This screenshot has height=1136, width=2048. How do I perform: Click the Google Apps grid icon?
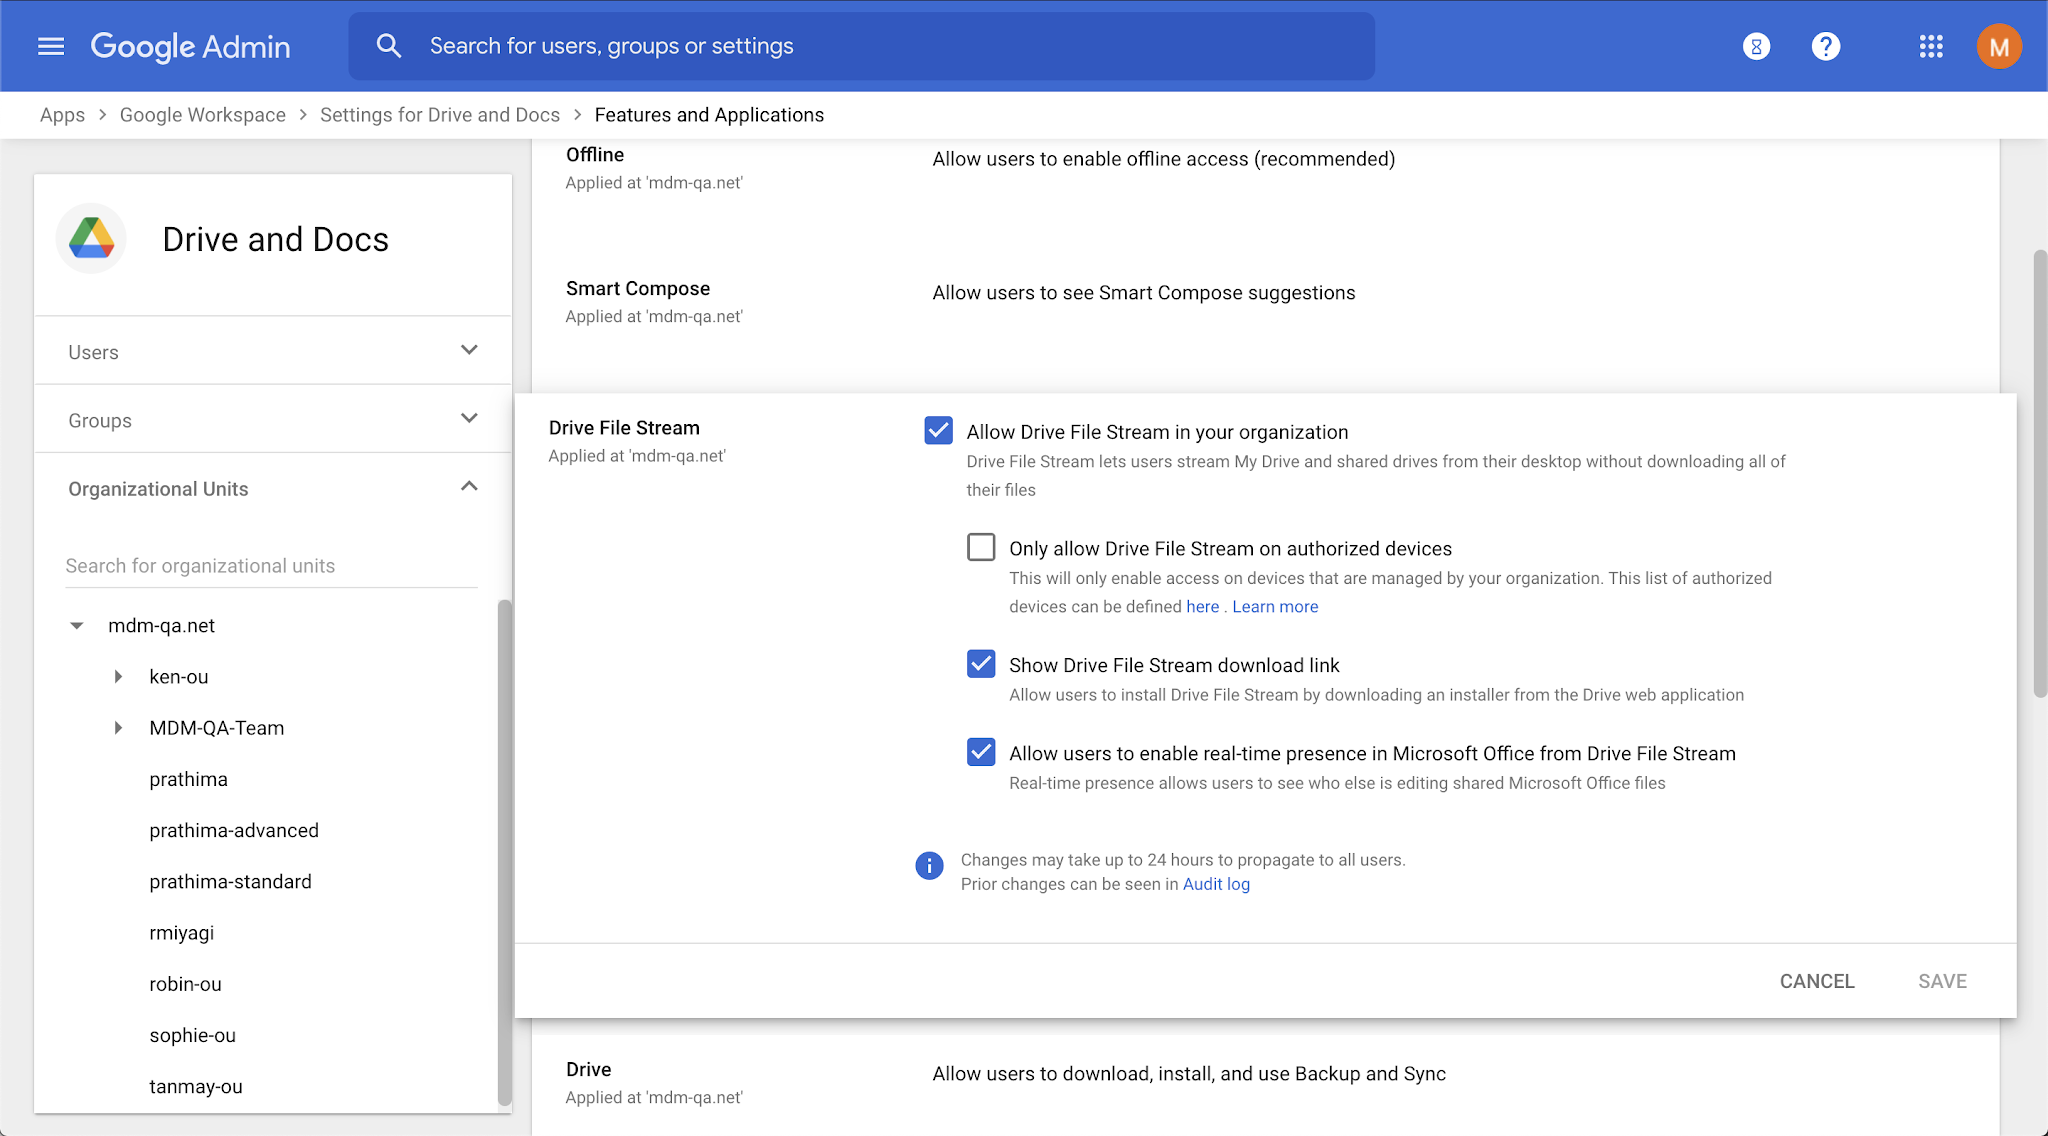(x=1930, y=45)
